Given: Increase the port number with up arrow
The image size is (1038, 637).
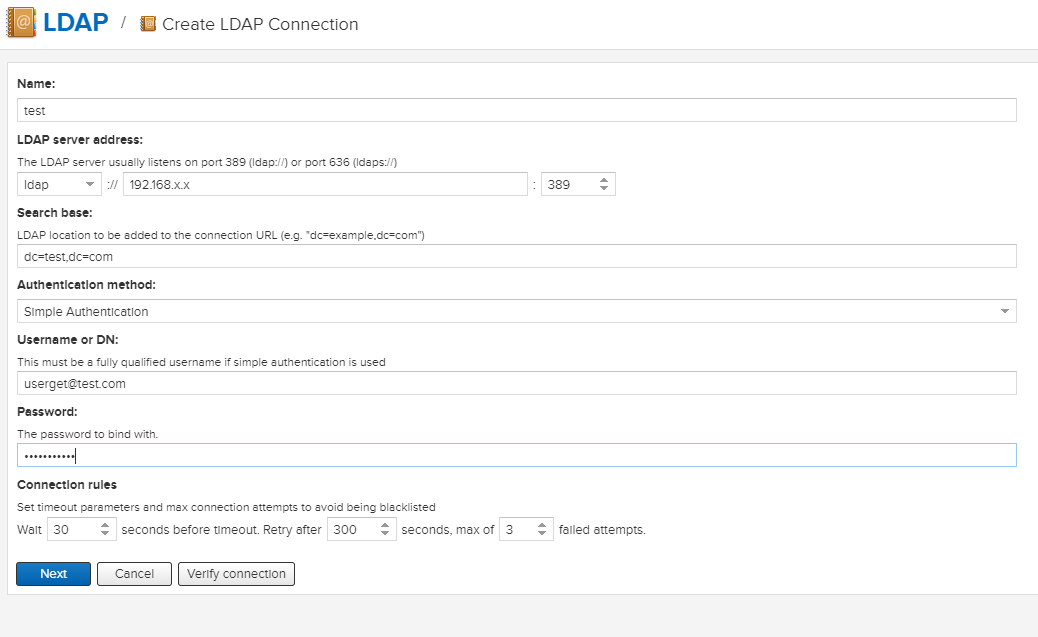Looking at the screenshot, I should 604,180.
